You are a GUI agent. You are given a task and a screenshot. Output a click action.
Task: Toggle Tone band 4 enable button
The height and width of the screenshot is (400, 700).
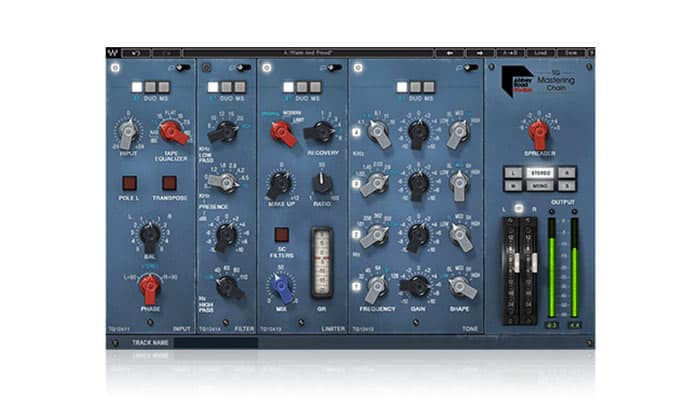point(356,132)
